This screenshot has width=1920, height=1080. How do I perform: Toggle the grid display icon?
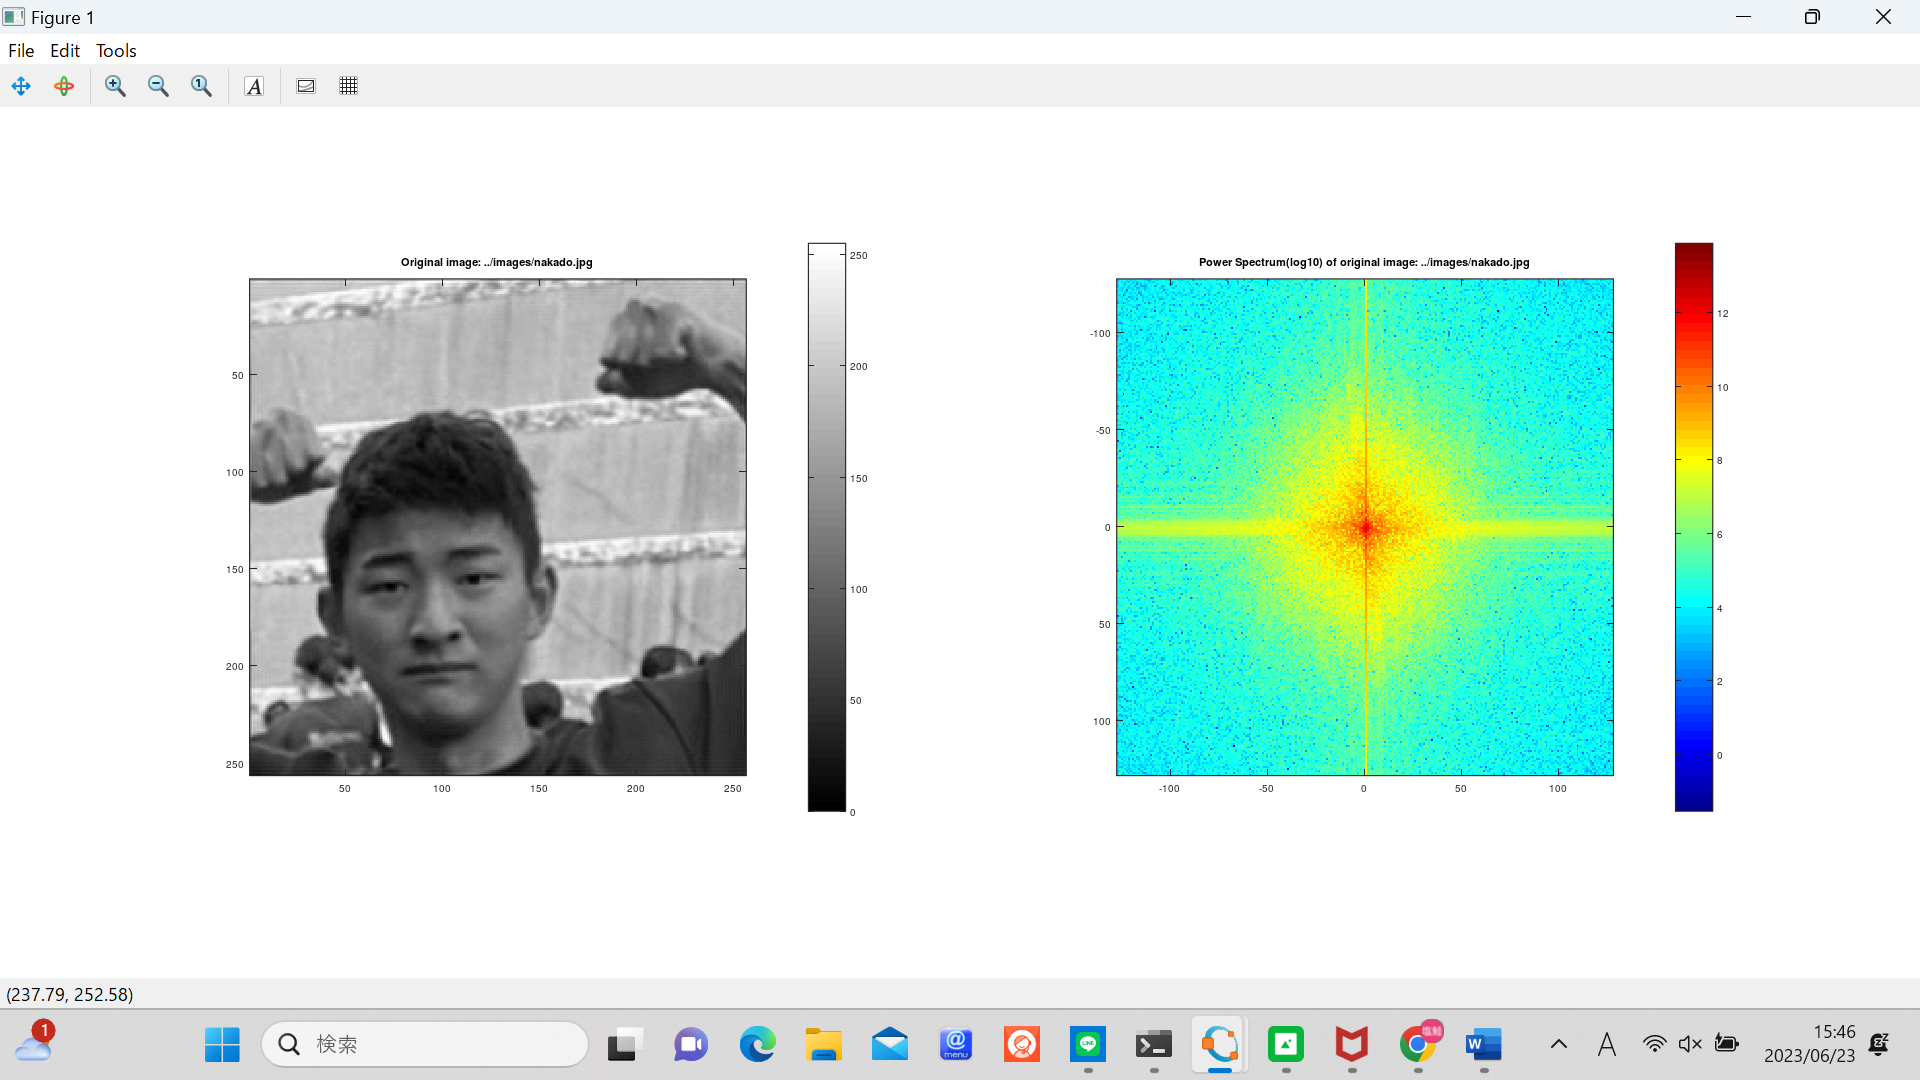(348, 86)
